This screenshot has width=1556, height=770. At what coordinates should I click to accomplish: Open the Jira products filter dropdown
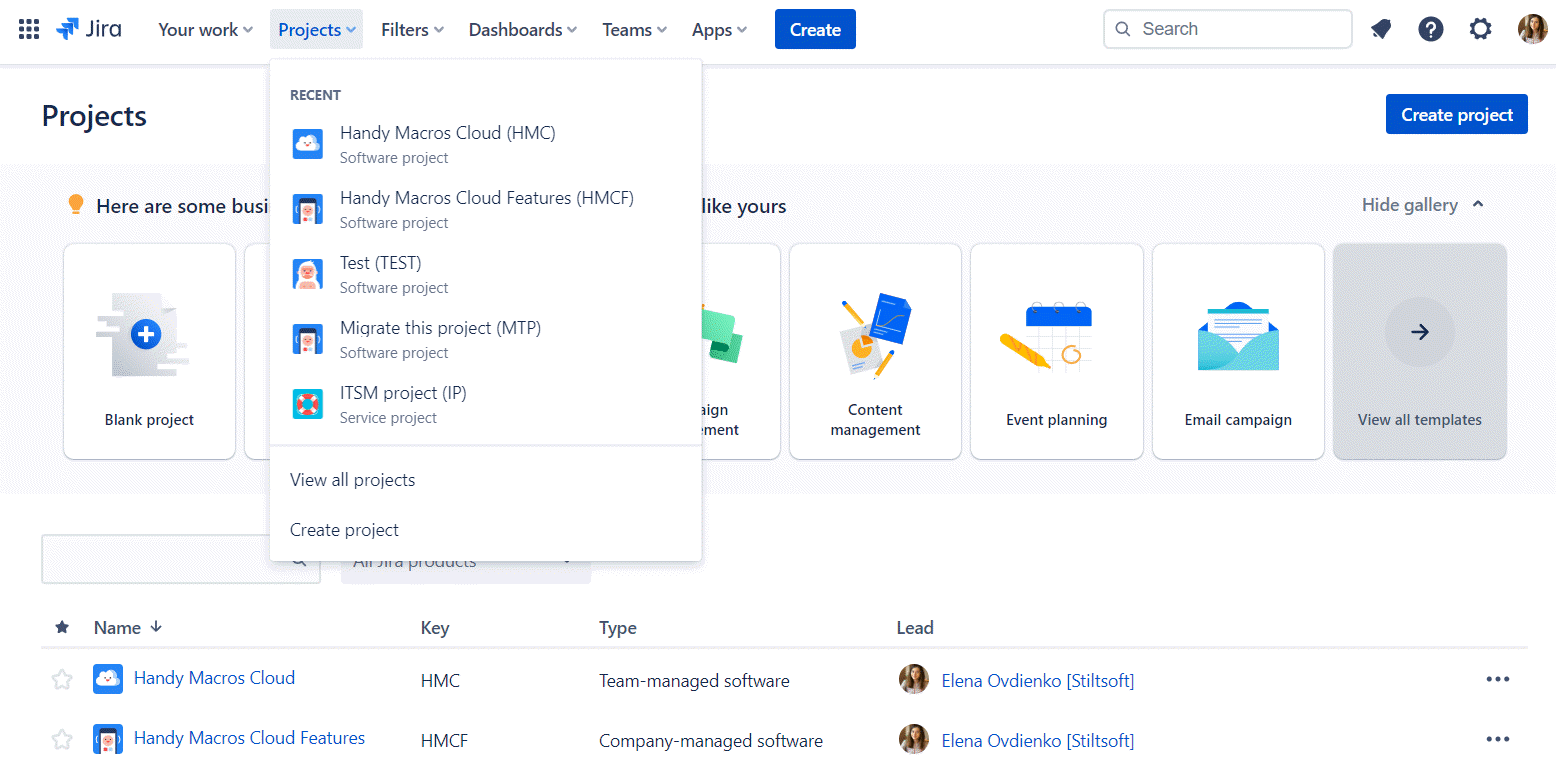click(x=466, y=561)
